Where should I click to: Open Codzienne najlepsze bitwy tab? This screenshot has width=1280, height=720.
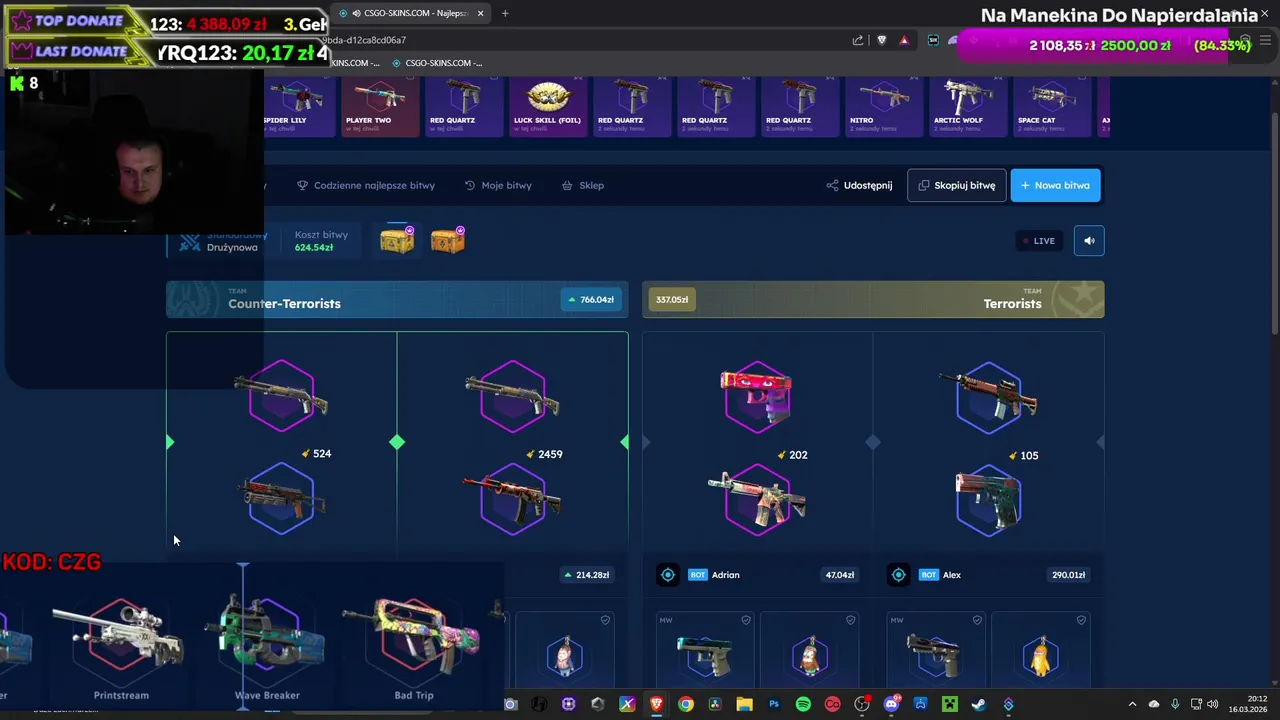tap(366, 185)
